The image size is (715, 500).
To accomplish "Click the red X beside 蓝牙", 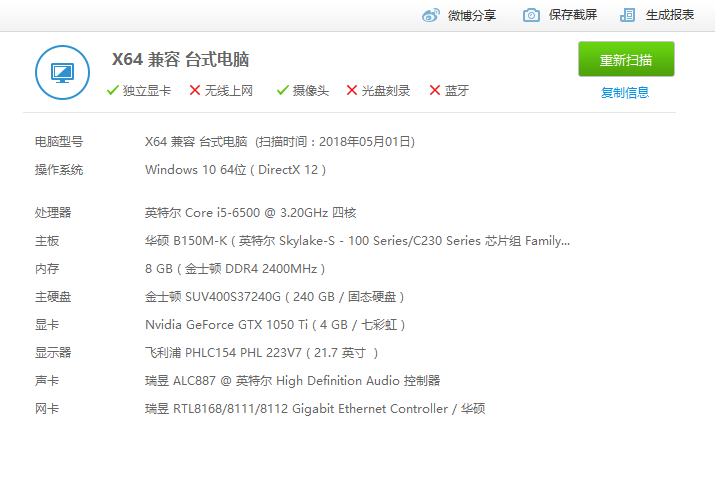I will pyautogui.click(x=435, y=90).
